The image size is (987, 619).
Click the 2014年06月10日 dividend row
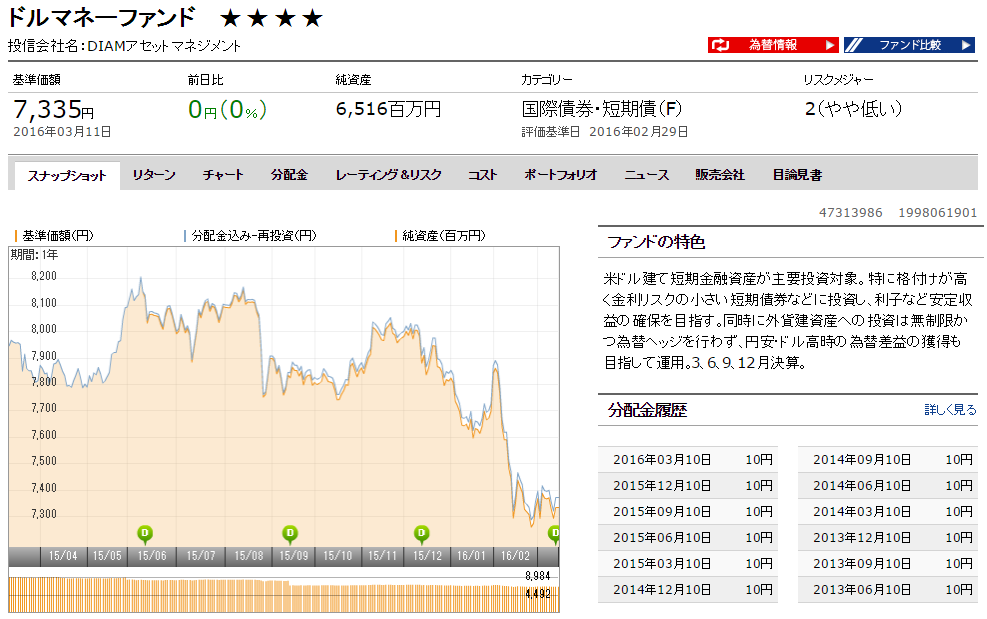[888, 486]
